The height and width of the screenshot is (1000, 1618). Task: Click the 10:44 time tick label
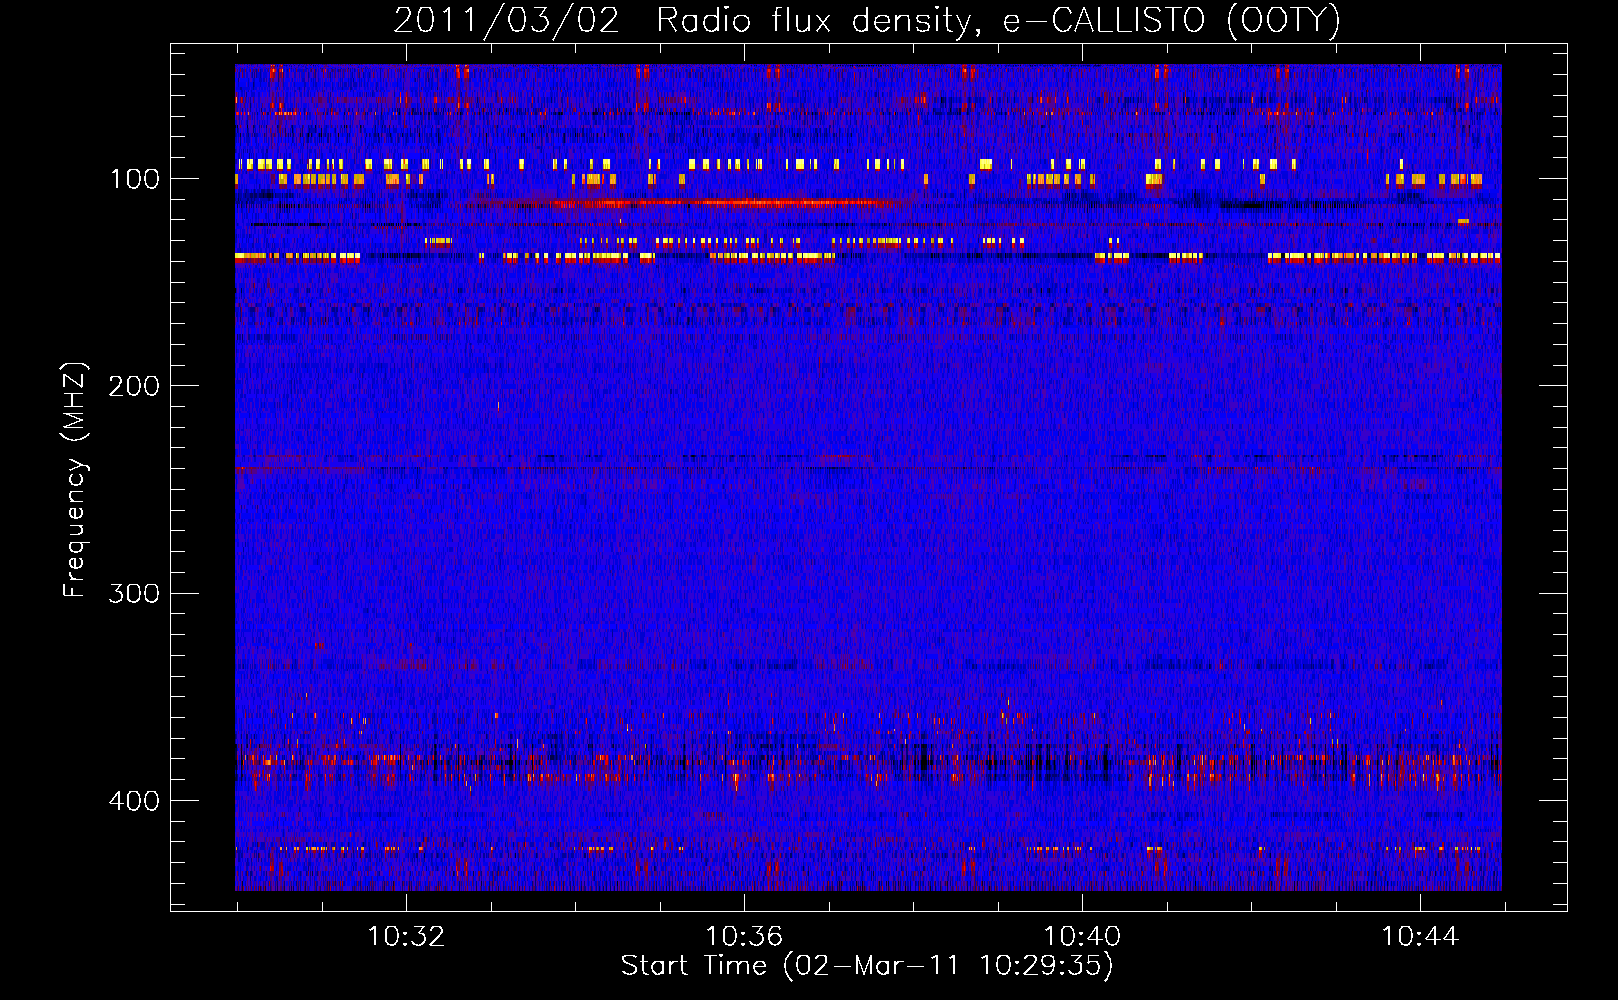(x=1420, y=937)
